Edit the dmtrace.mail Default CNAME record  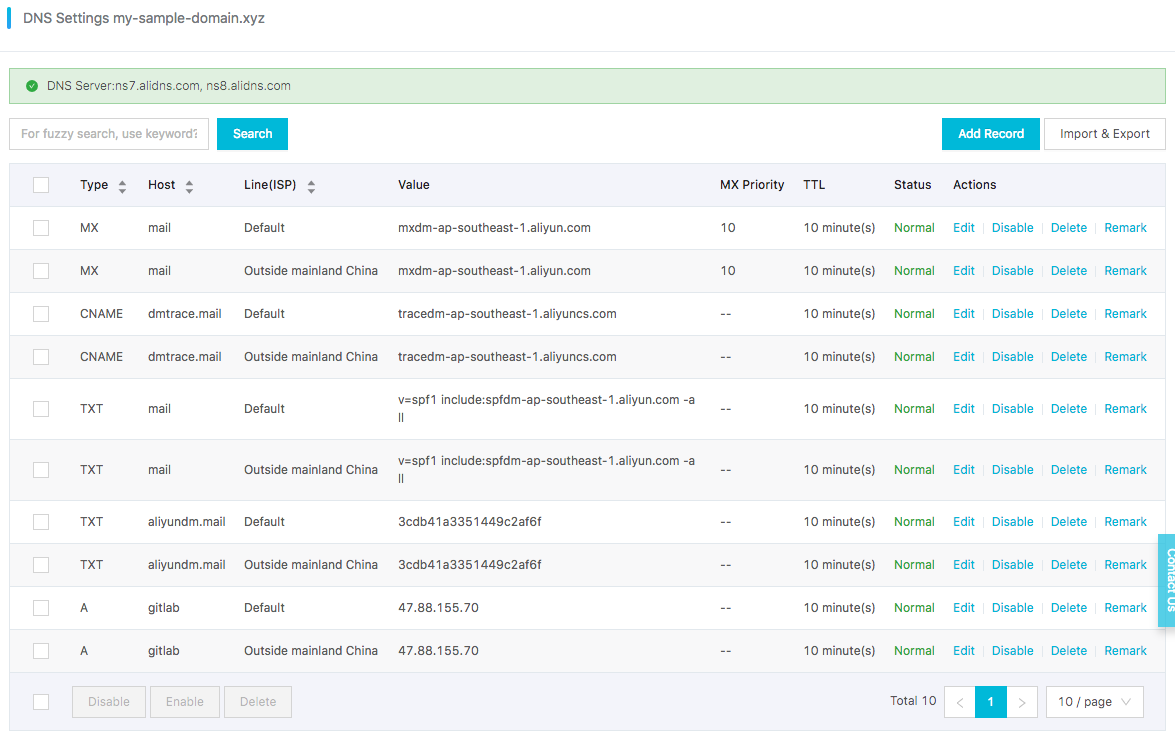[964, 314]
